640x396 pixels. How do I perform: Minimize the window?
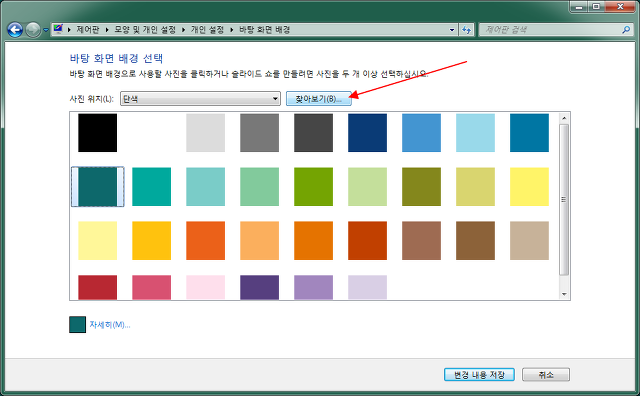[579, 7]
